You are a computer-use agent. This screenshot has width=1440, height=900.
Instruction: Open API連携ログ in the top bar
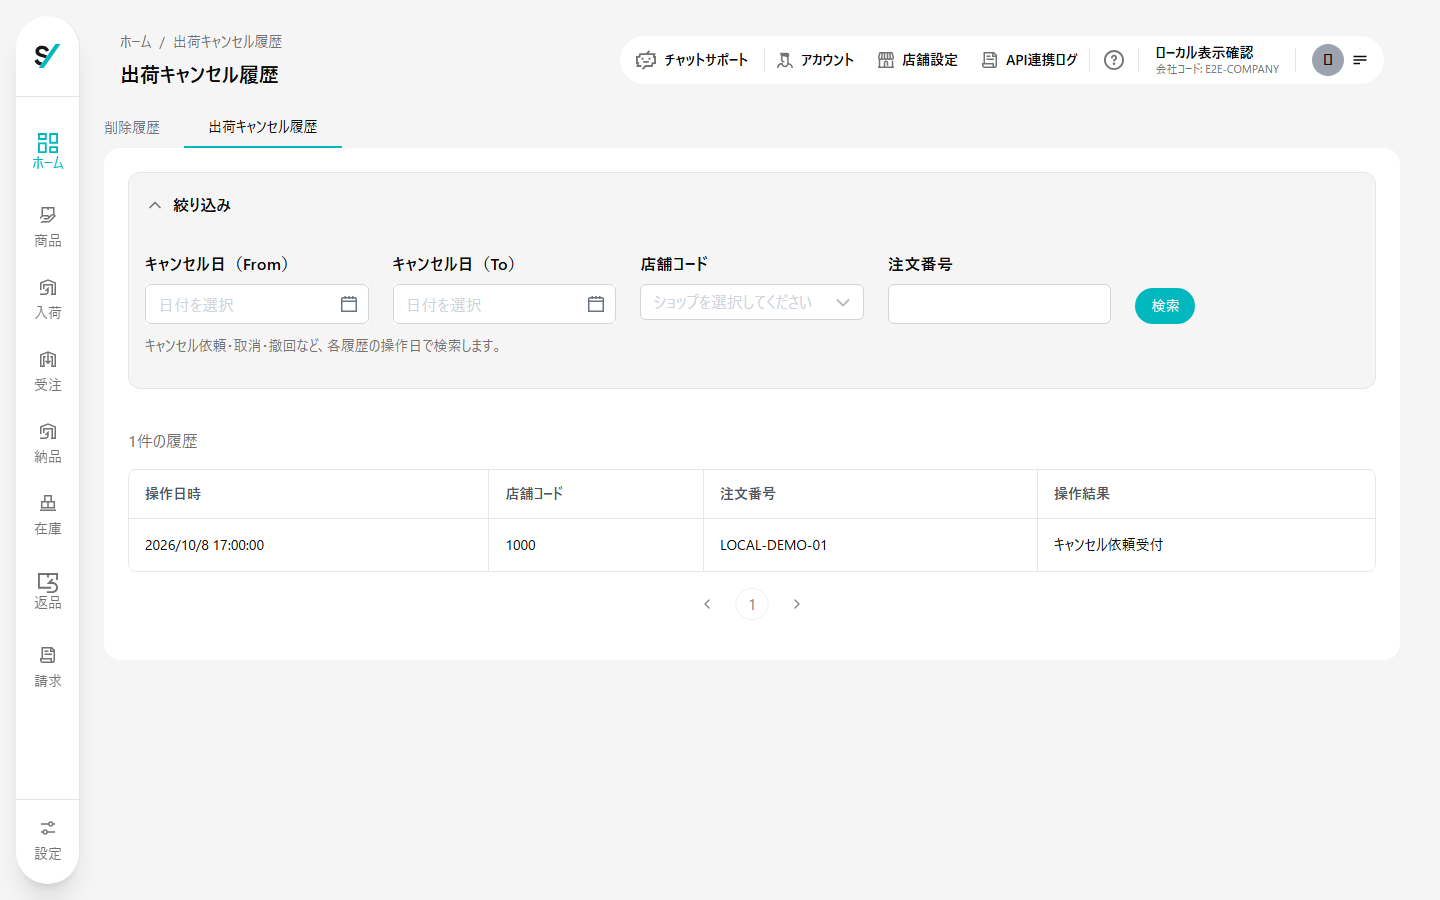coord(1029,60)
